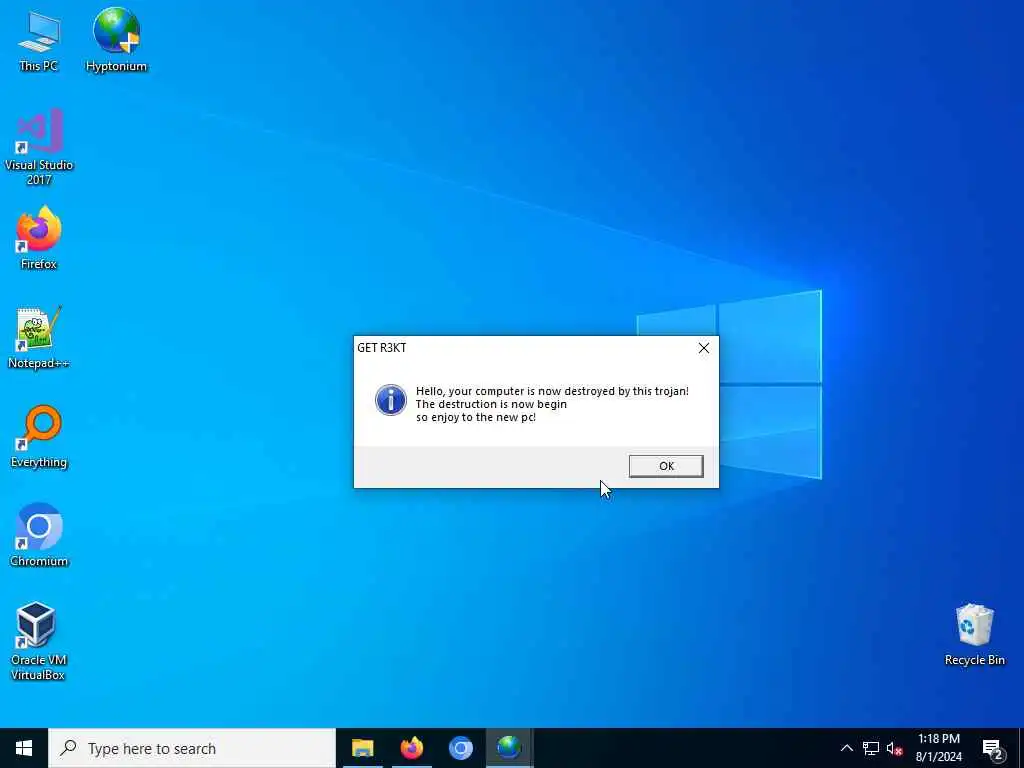This screenshot has height=768, width=1024.
Task: Click the 'Hello, your computer is now destroyed' line
Action: click(x=552, y=391)
